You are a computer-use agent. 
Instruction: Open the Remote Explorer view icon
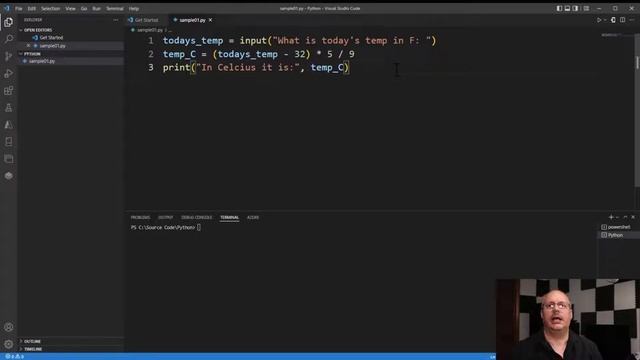pos(9,159)
